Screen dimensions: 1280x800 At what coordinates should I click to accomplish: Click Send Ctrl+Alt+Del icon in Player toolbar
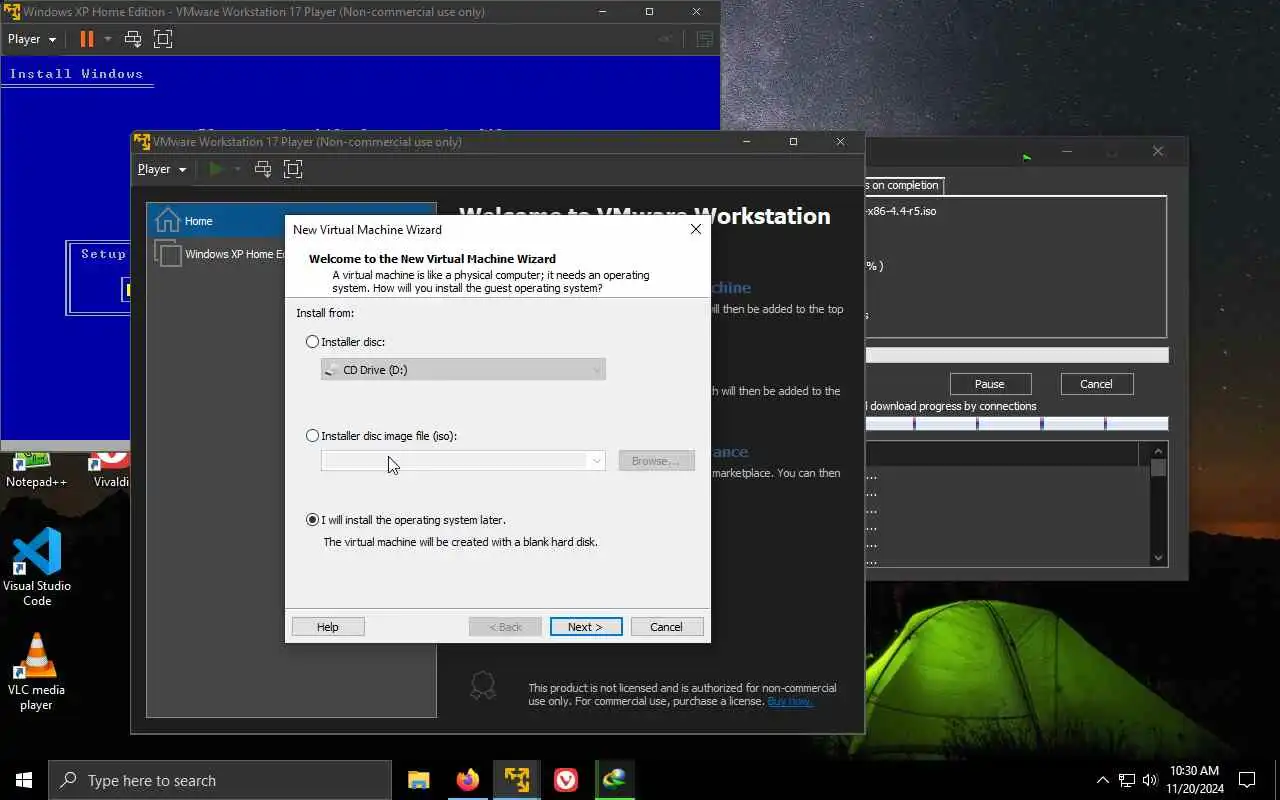tap(263, 169)
